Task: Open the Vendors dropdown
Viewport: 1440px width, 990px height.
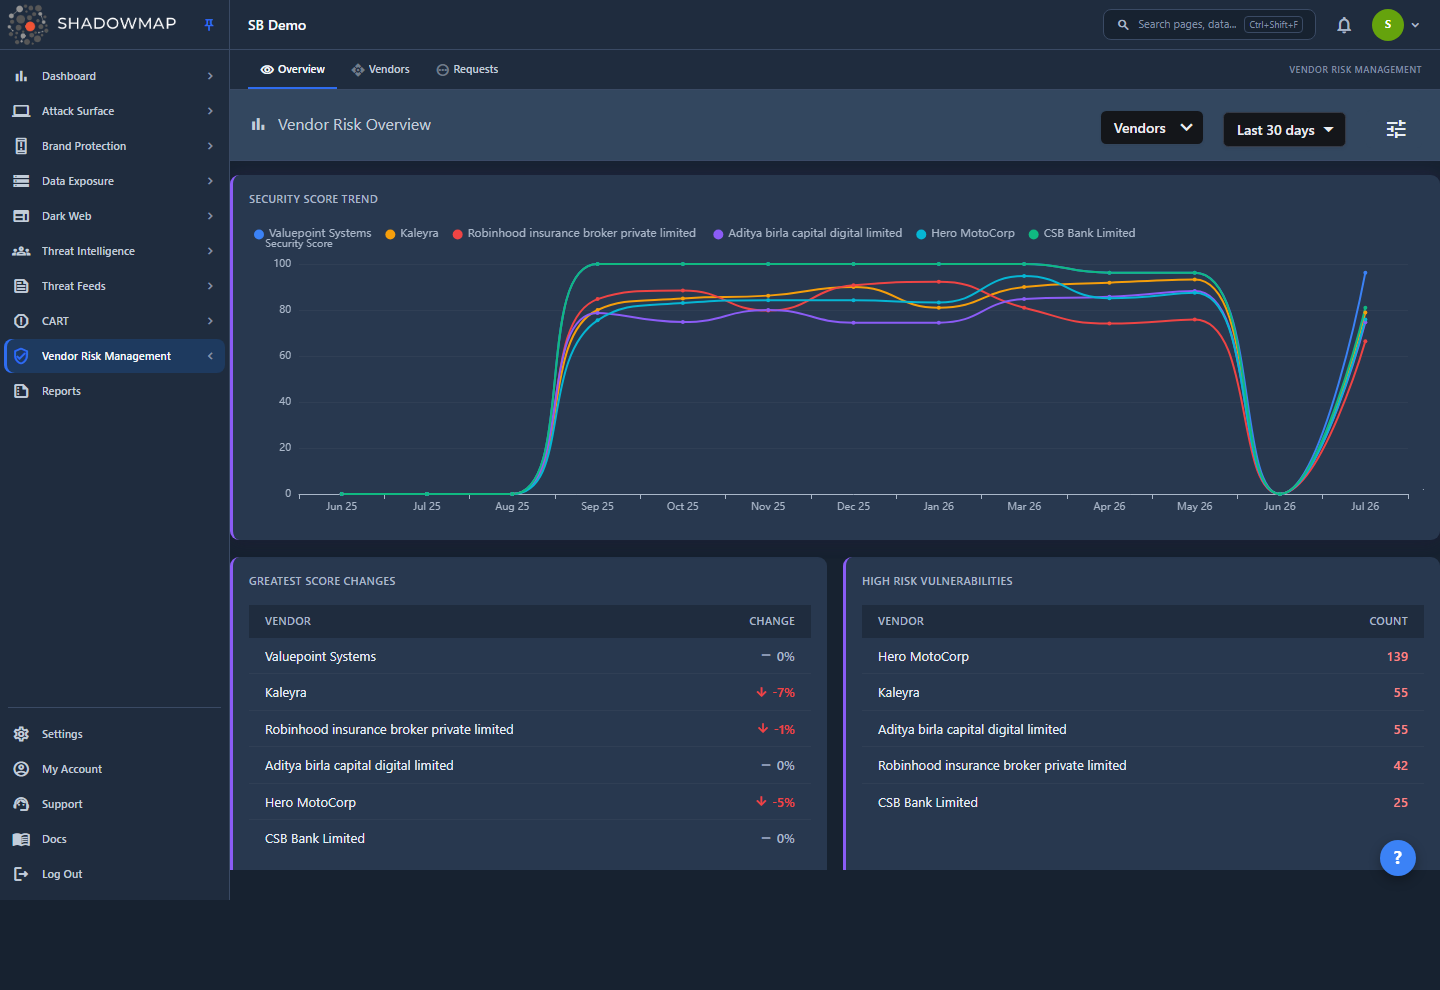Action: tap(1152, 128)
